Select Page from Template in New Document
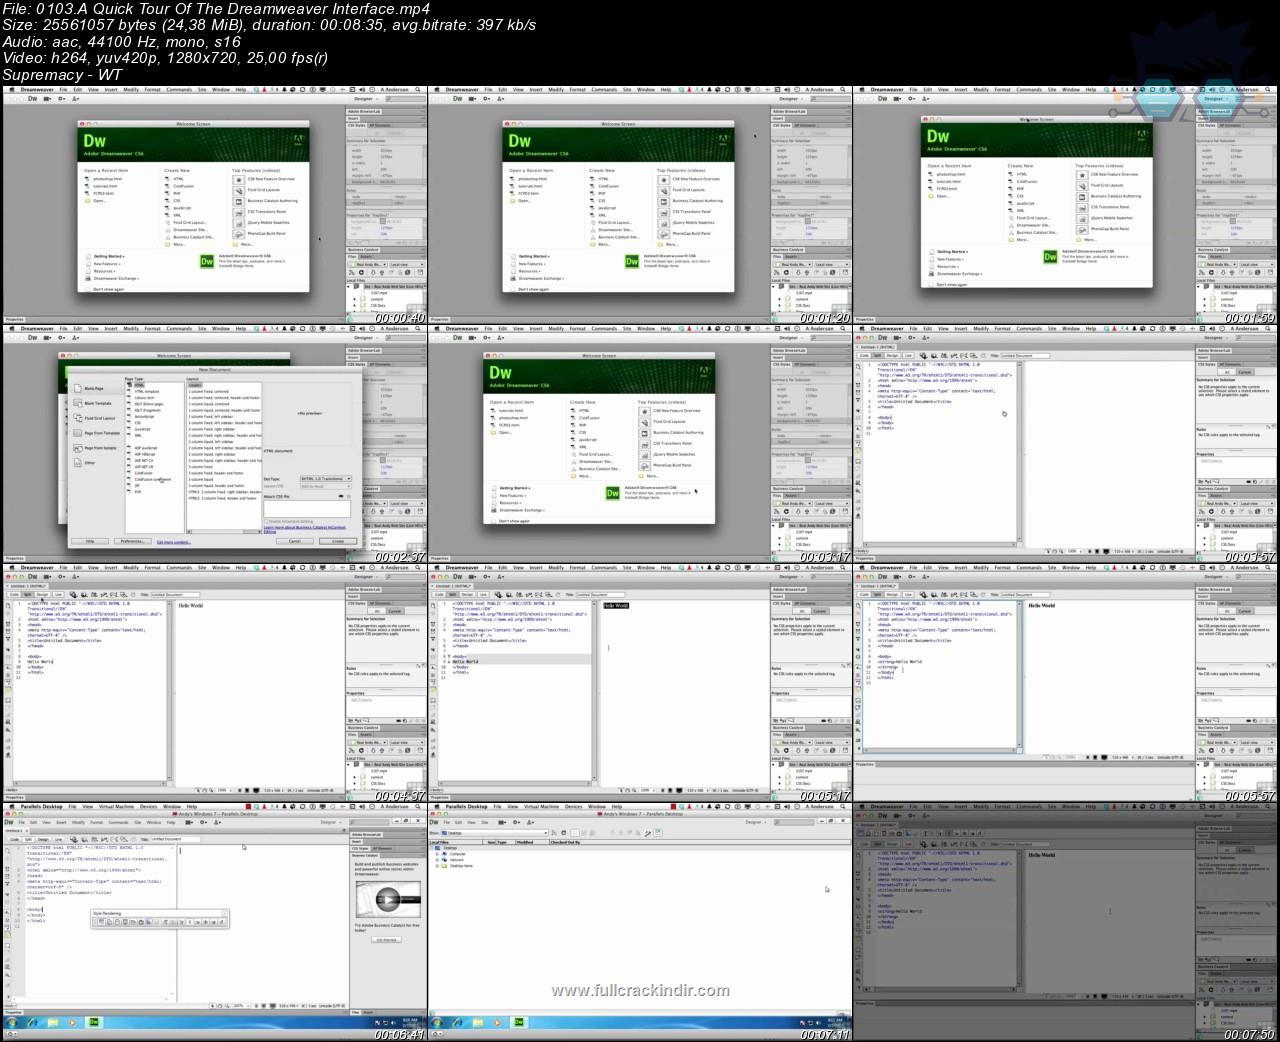 95,433
